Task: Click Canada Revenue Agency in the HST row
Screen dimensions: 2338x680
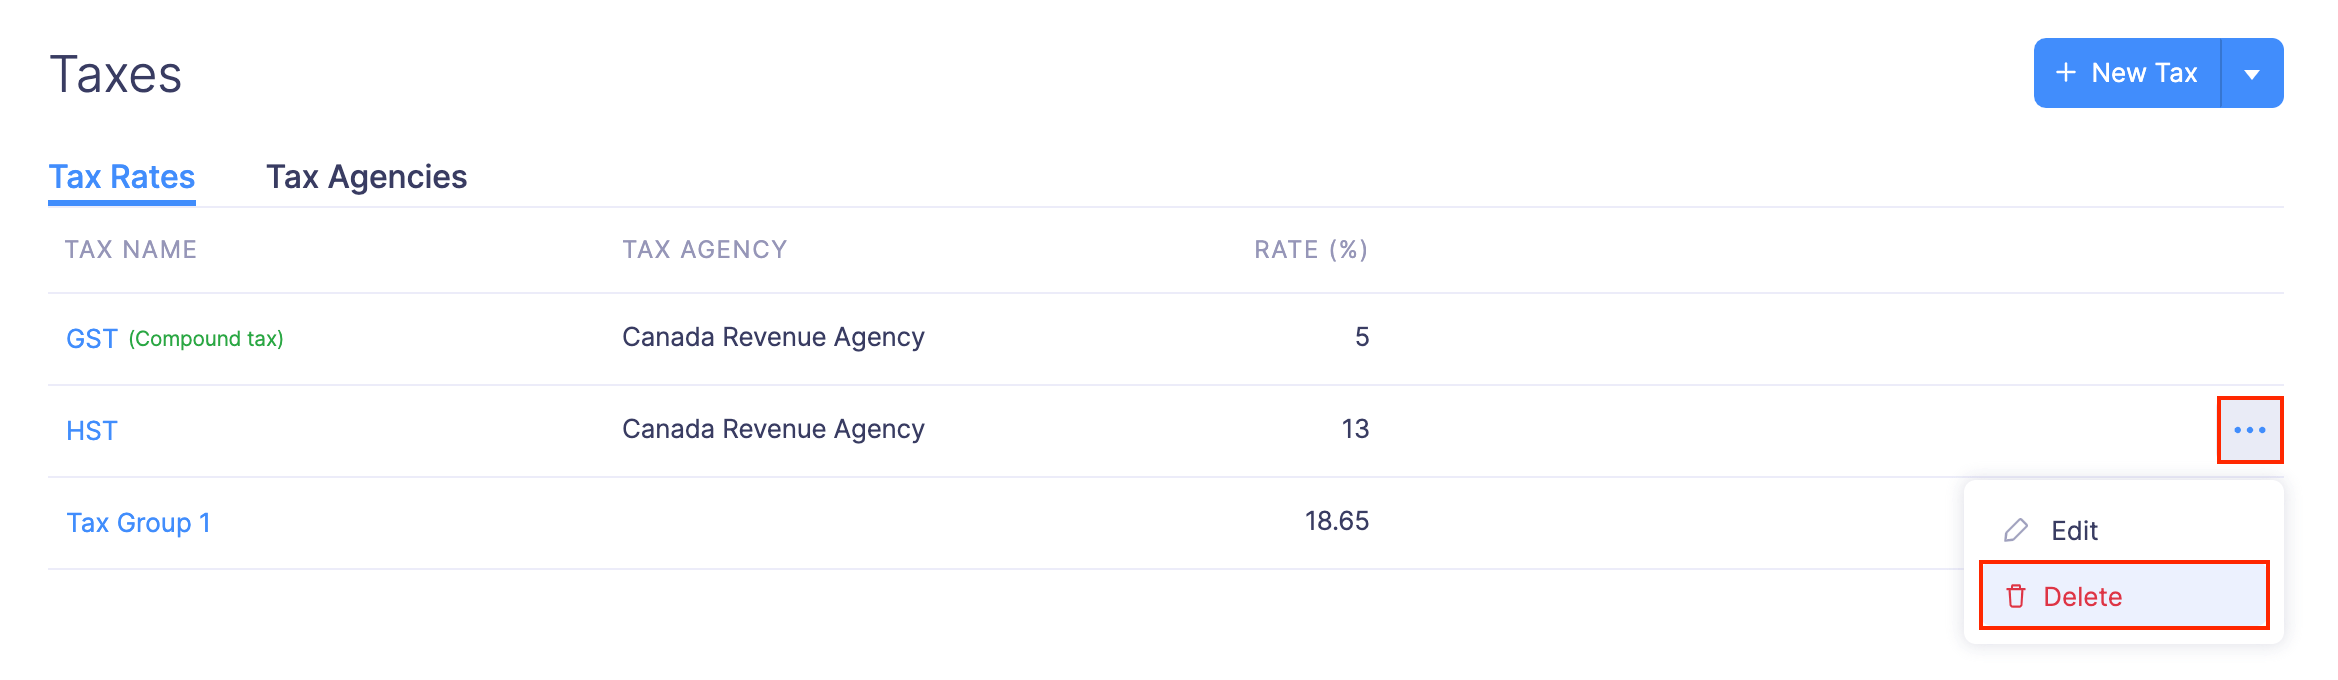Action: coord(773,429)
